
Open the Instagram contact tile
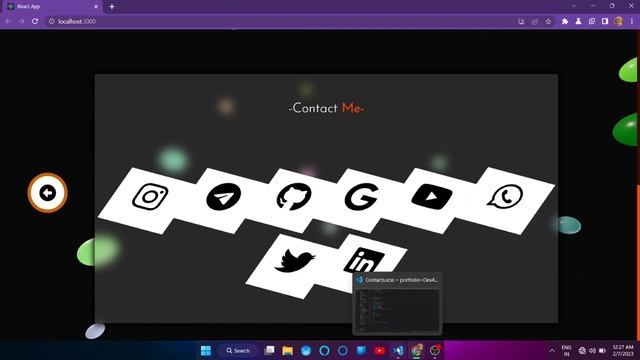tap(150, 197)
